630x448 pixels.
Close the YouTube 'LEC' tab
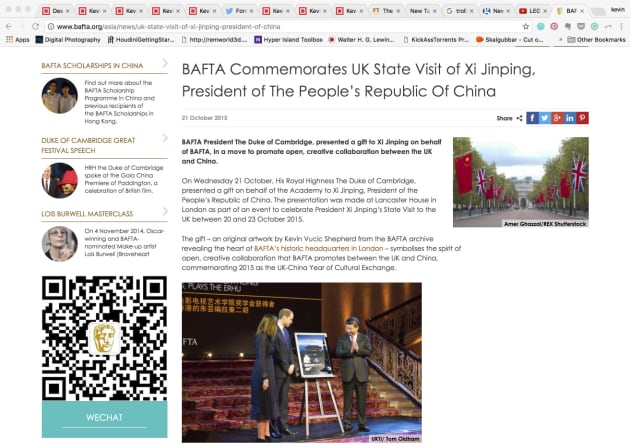point(545,11)
